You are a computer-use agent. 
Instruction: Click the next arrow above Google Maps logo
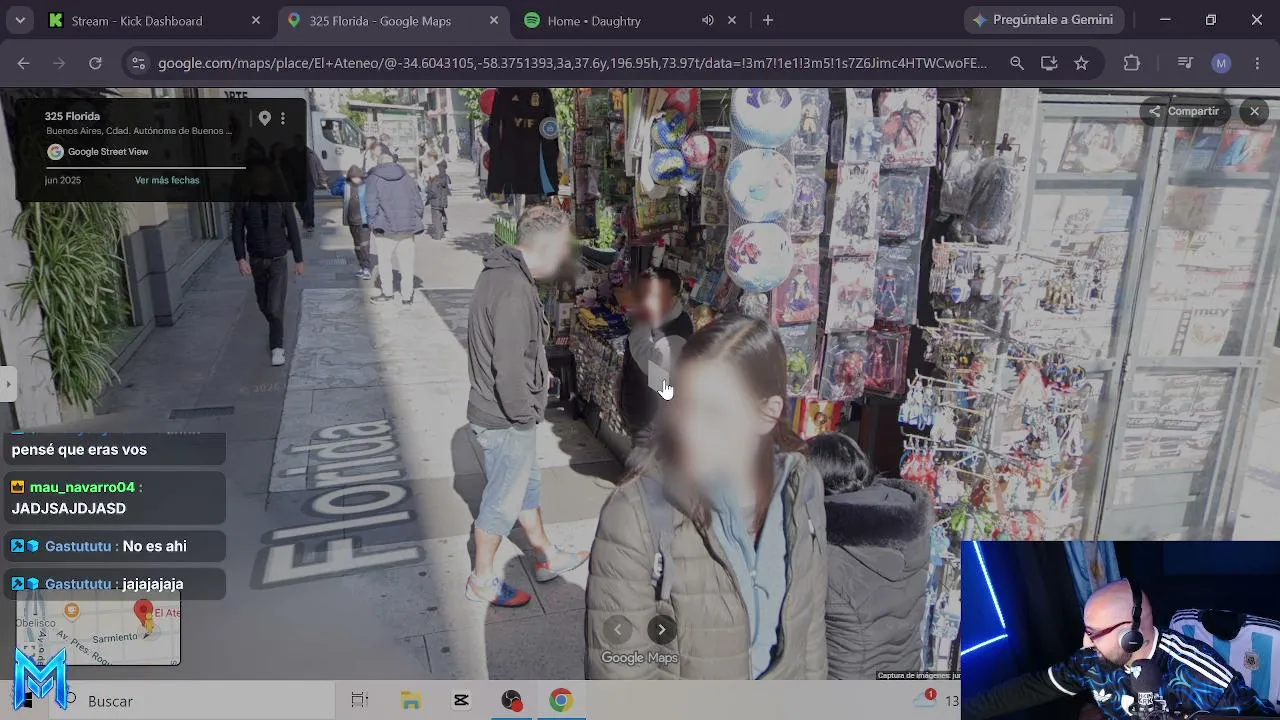click(661, 629)
